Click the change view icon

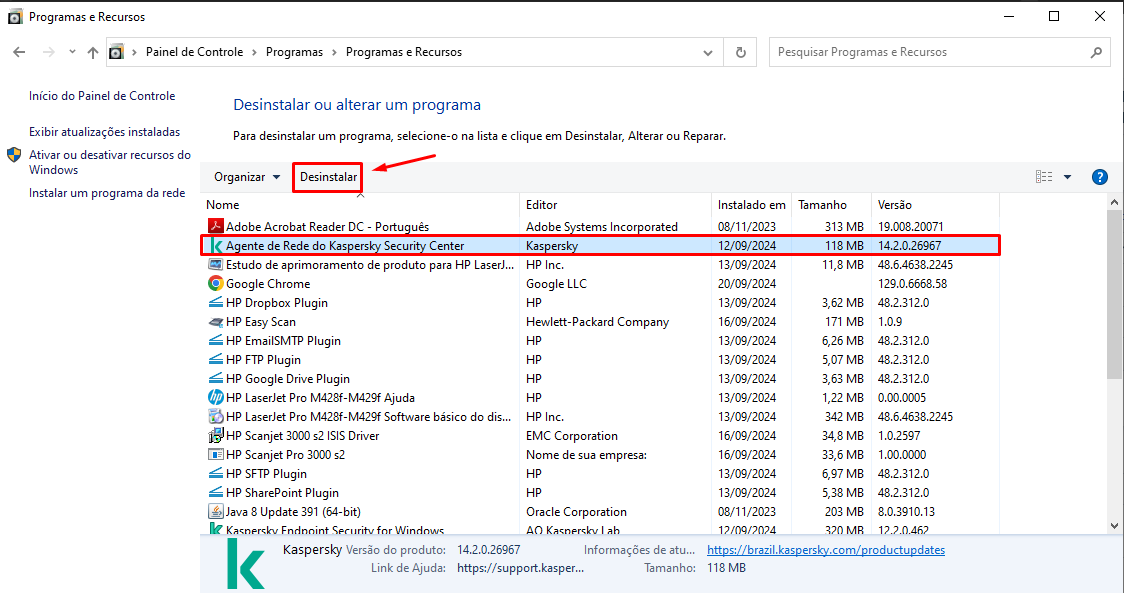coord(1044,176)
